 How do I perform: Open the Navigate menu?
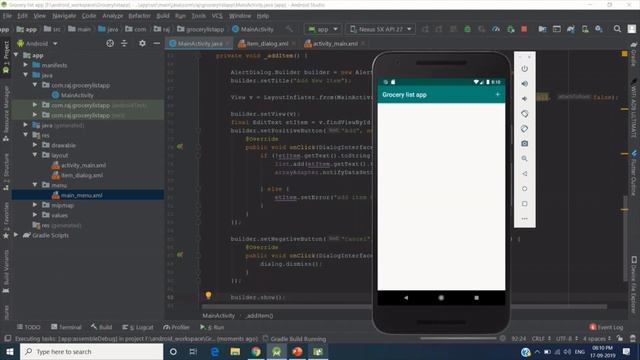(64, 16)
